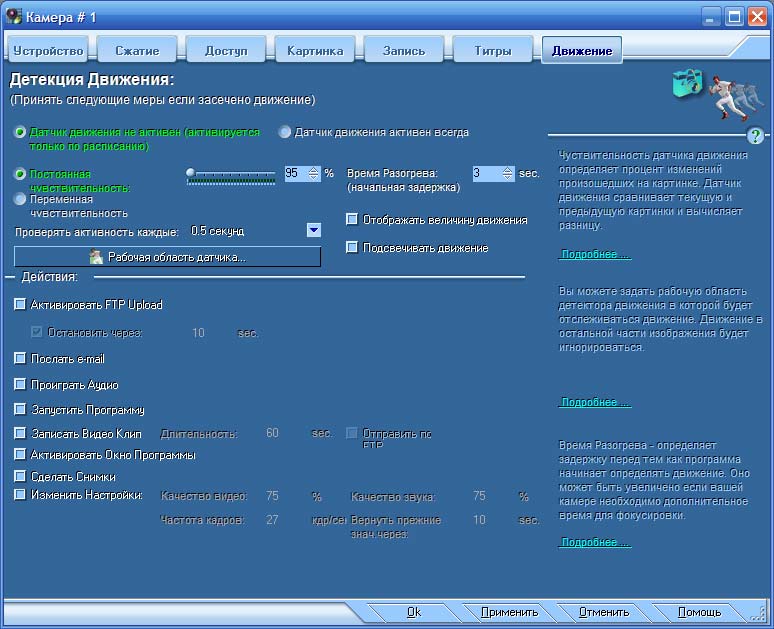Click the sensitivity percent spinner arrows
This screenshot has height=629, width=774.
[x=313, y=173]
